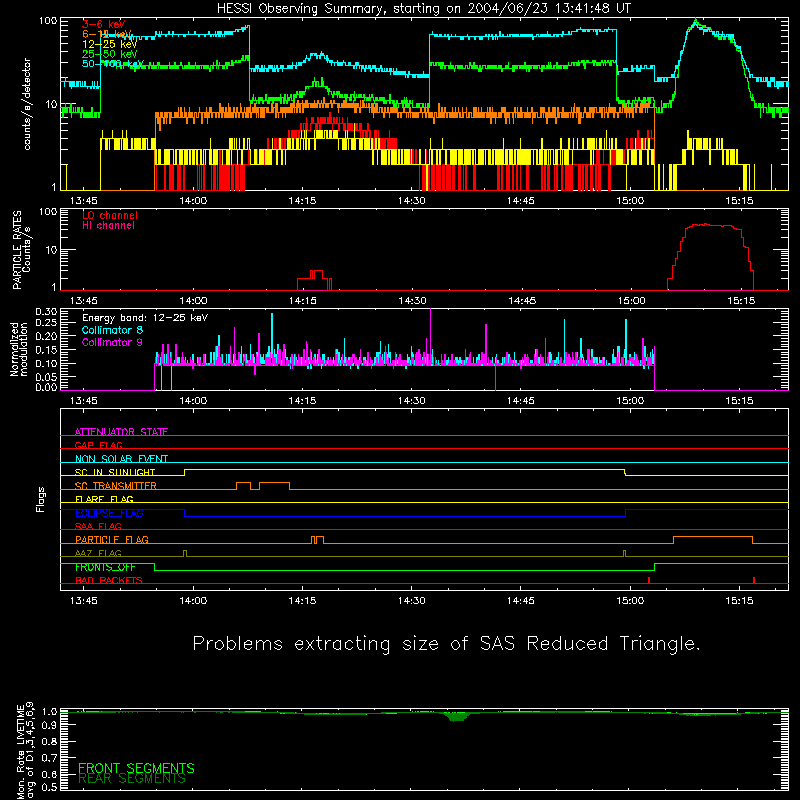Click the Energy band: 12-25 keV text
The height and width of the screenshot is (800, 800).
pyautogui.click(x=145, y=318)
